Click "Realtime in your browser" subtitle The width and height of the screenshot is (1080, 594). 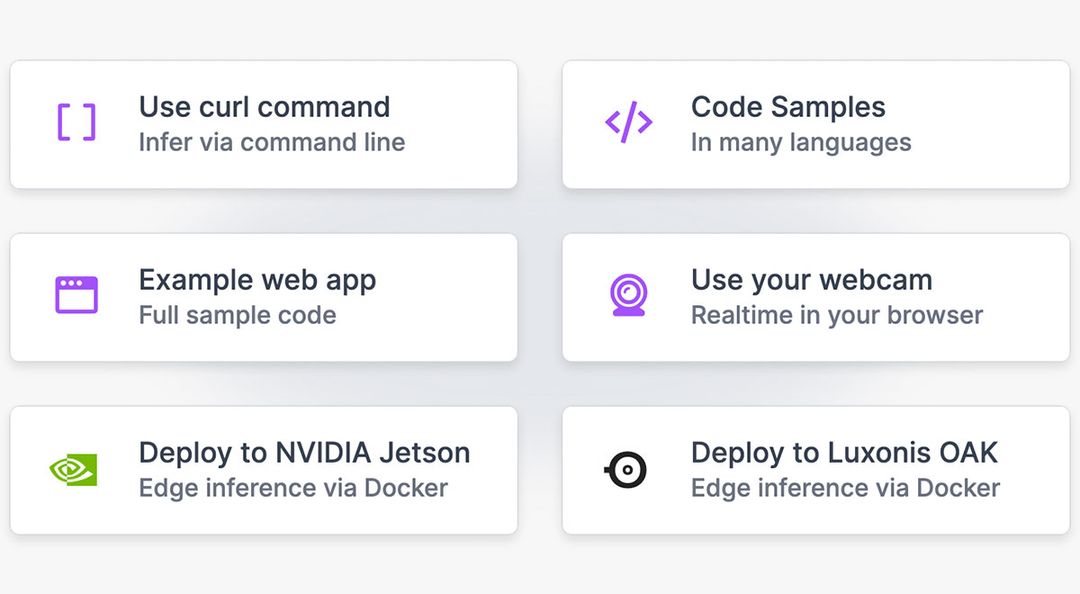(837, 316)
